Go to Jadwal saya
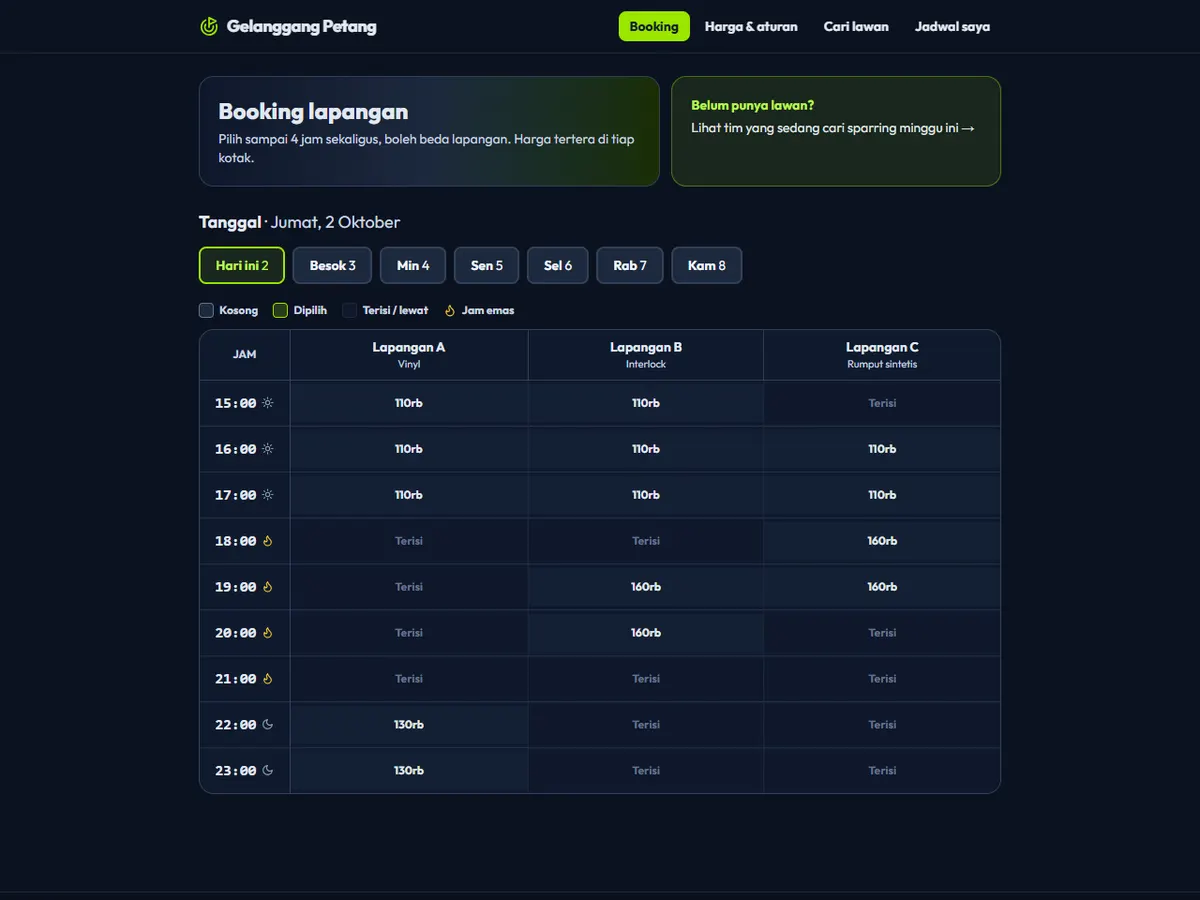1200x900 pixels. [x=952, y=27]
